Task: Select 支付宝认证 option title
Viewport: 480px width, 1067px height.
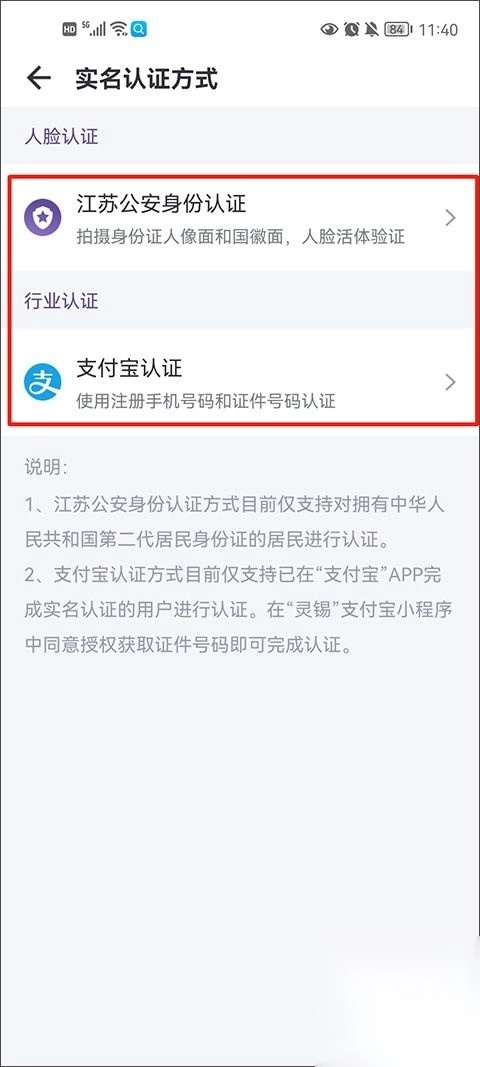Action: tap(129, 368)
